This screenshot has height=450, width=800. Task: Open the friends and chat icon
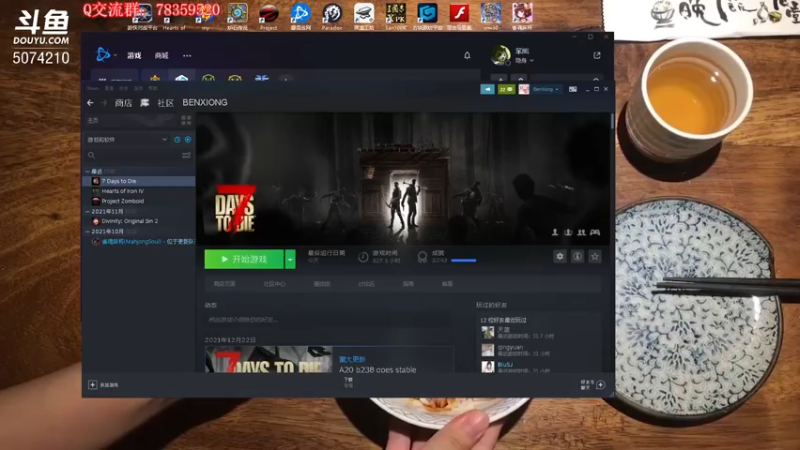[x=601, y=385]
